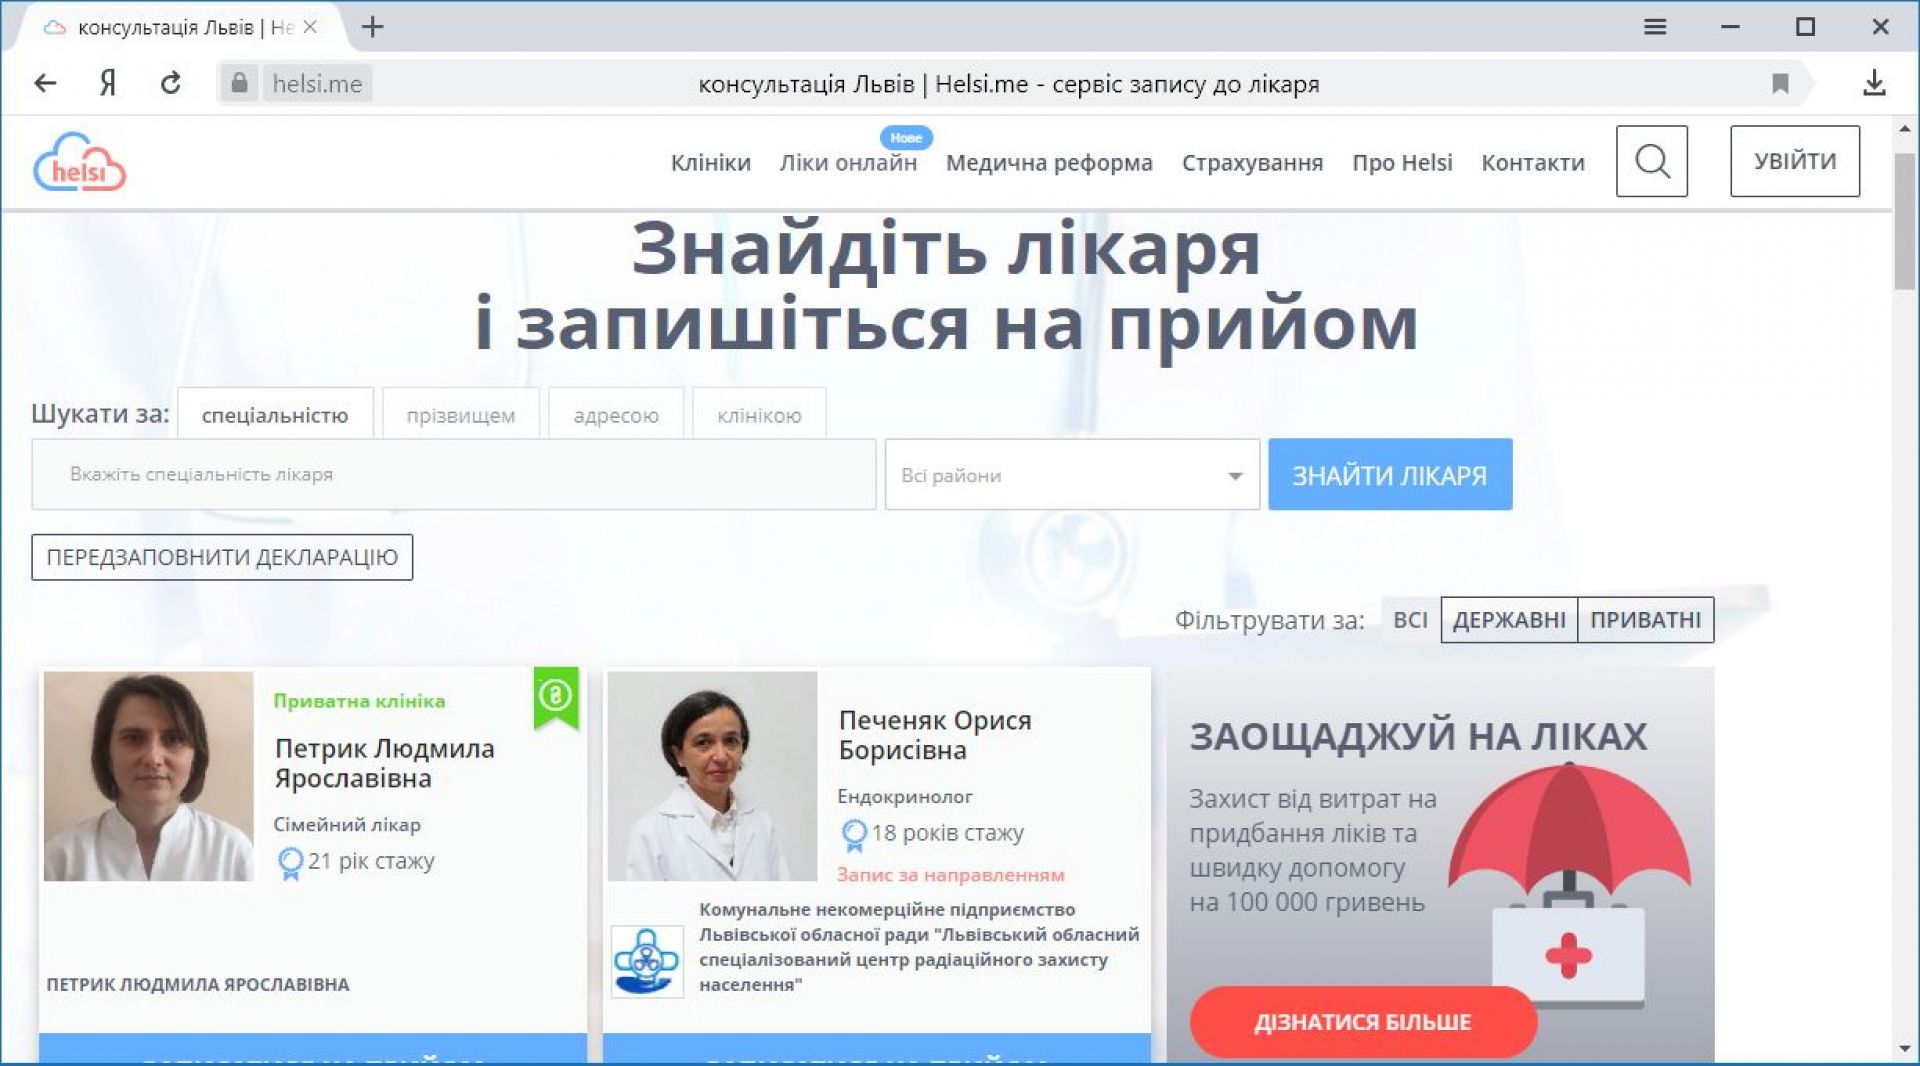Open doctor 'Печеняк Орися Борисівна' name link
This screenshot has width=1920, height=1066.
pyautogui.click(x=935, y=735)
